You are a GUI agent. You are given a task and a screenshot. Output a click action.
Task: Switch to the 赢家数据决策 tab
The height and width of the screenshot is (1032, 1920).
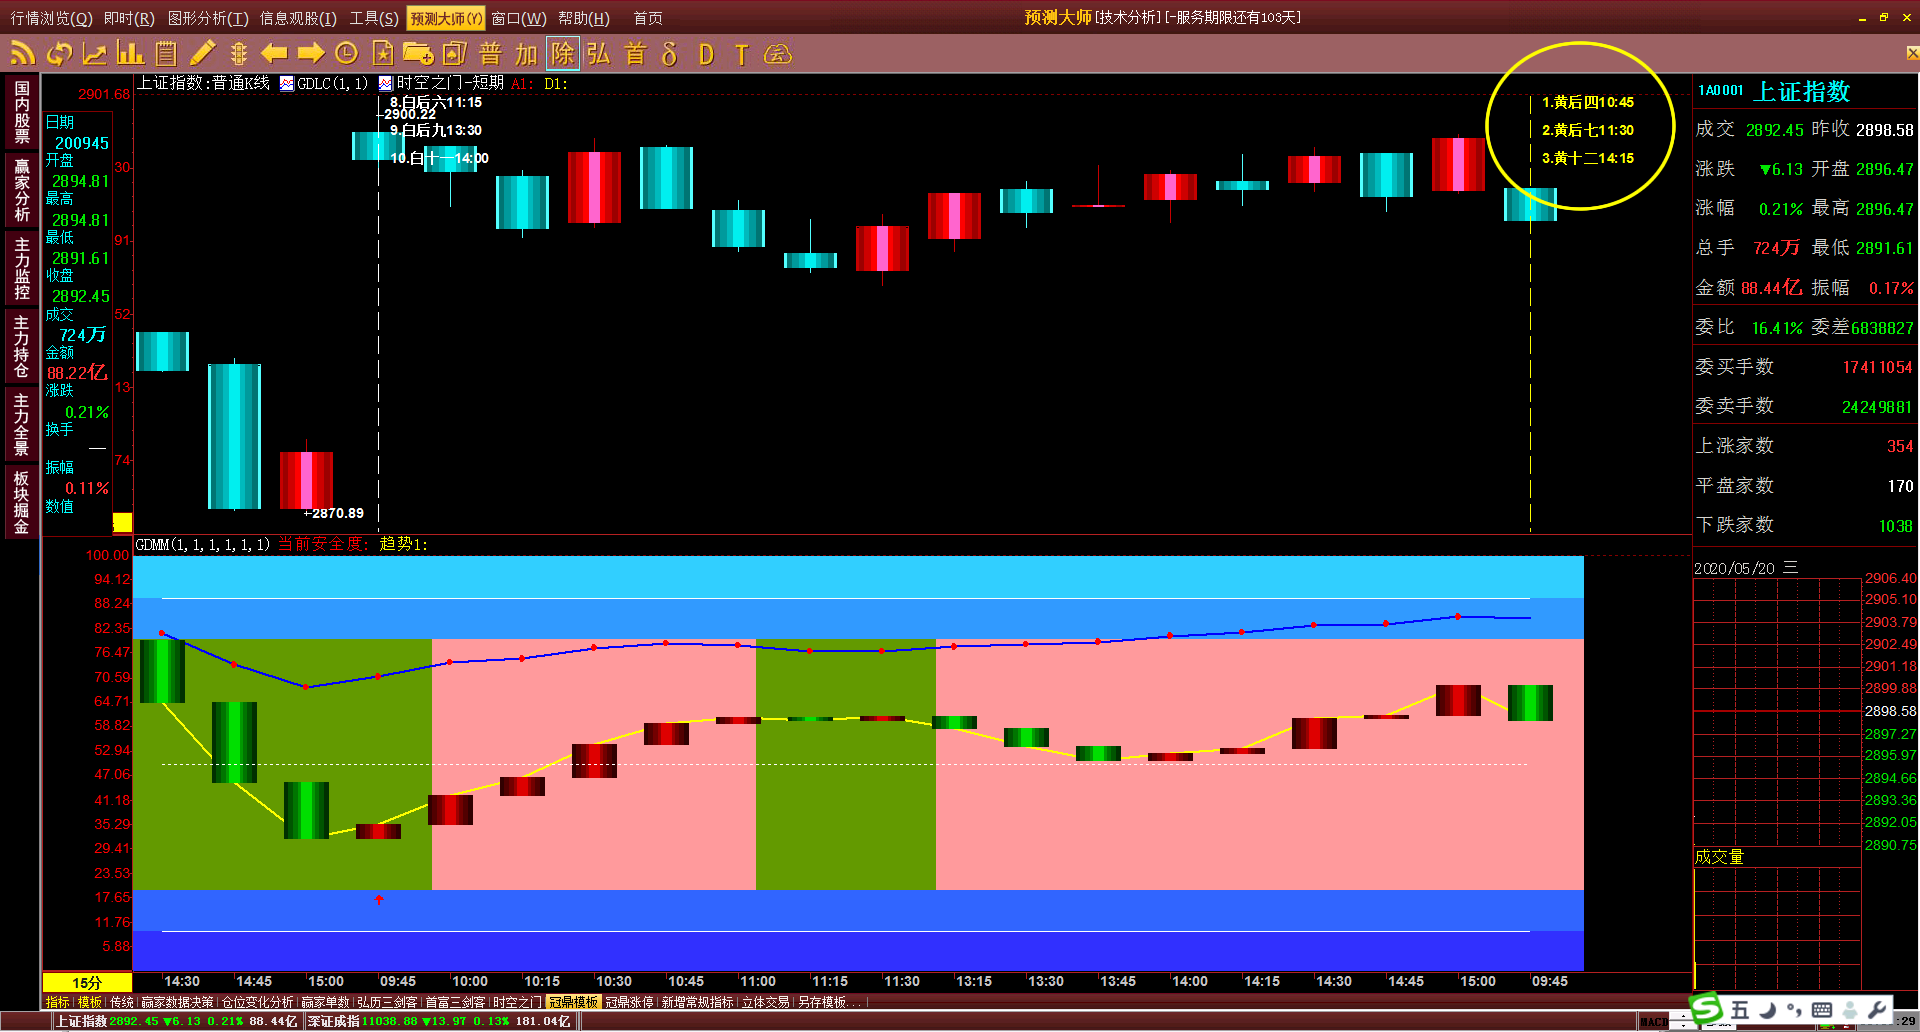(x=177, y=1002)
